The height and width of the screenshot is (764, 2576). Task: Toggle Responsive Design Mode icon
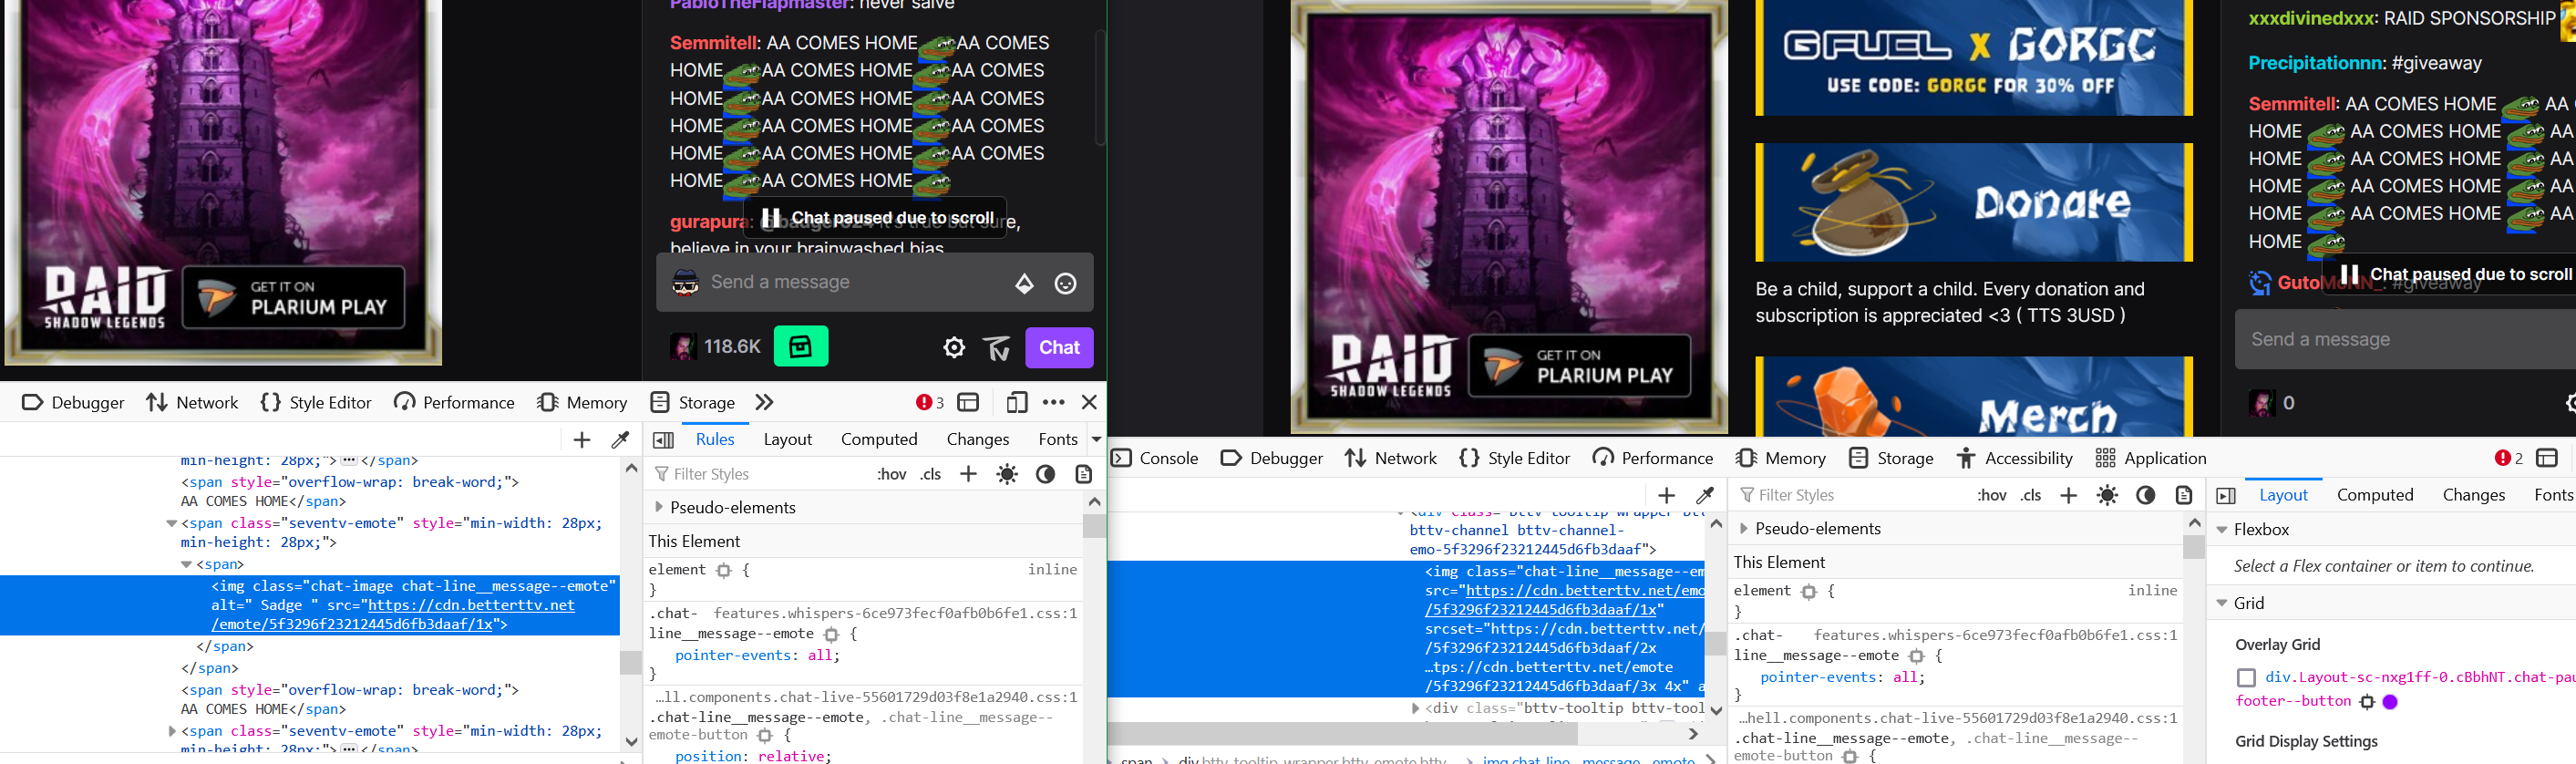point(1017,402)
